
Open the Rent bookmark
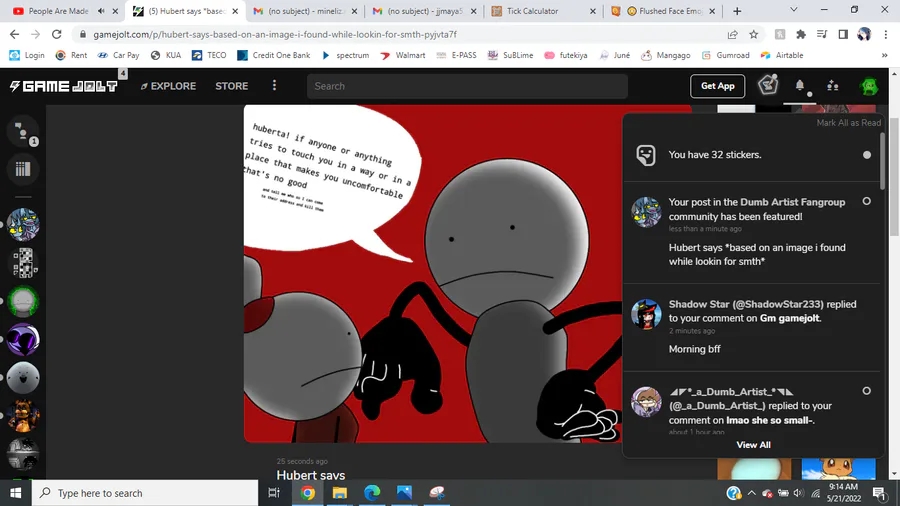point(71,55)
